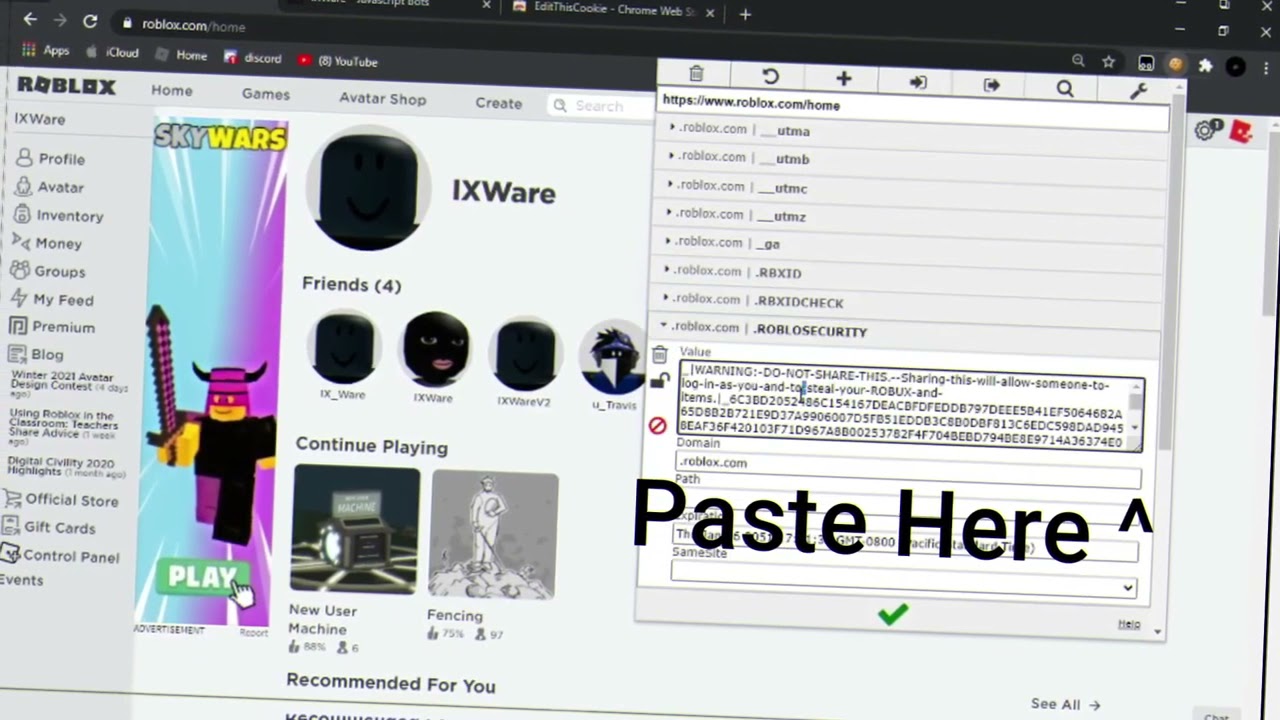Open Official Store in the sidebar

coord(61,499)
